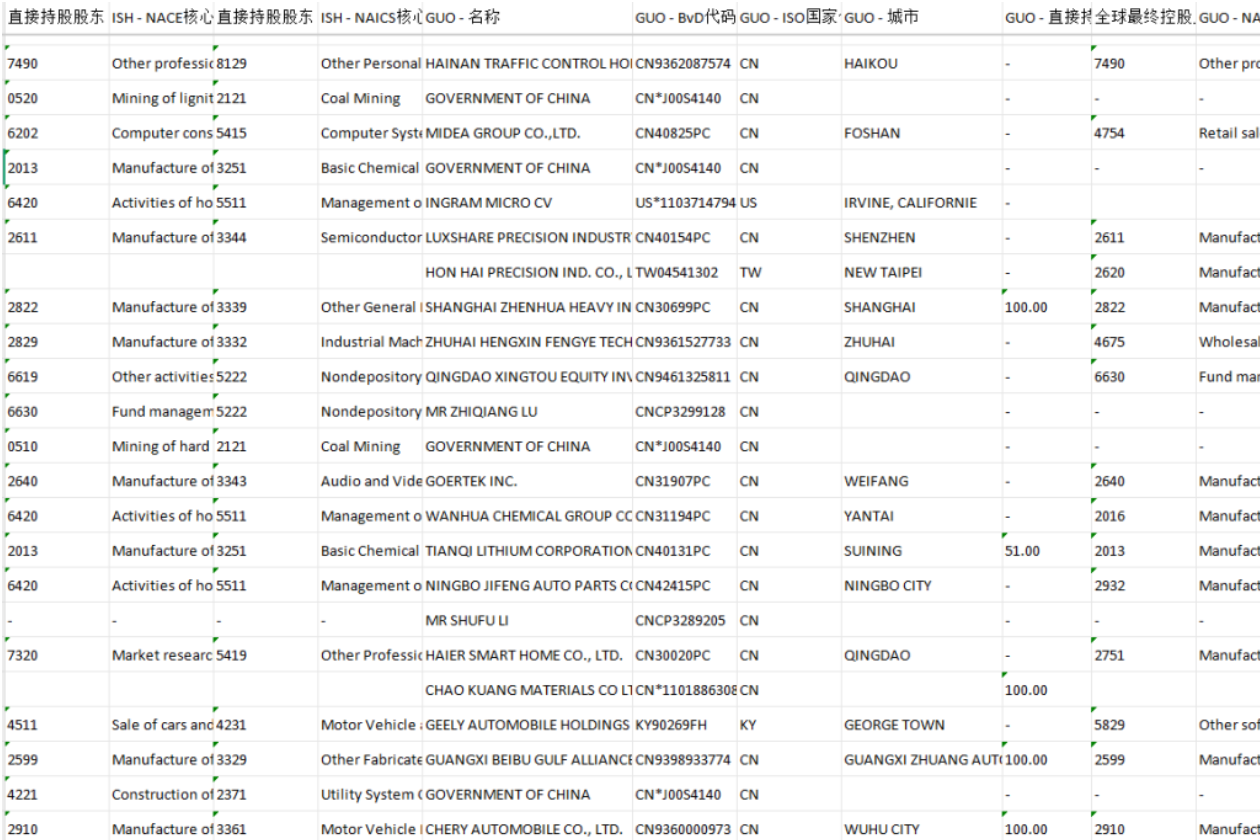
Task: Select the 'GUO - 城市' column header
Action: coord(922,18)
